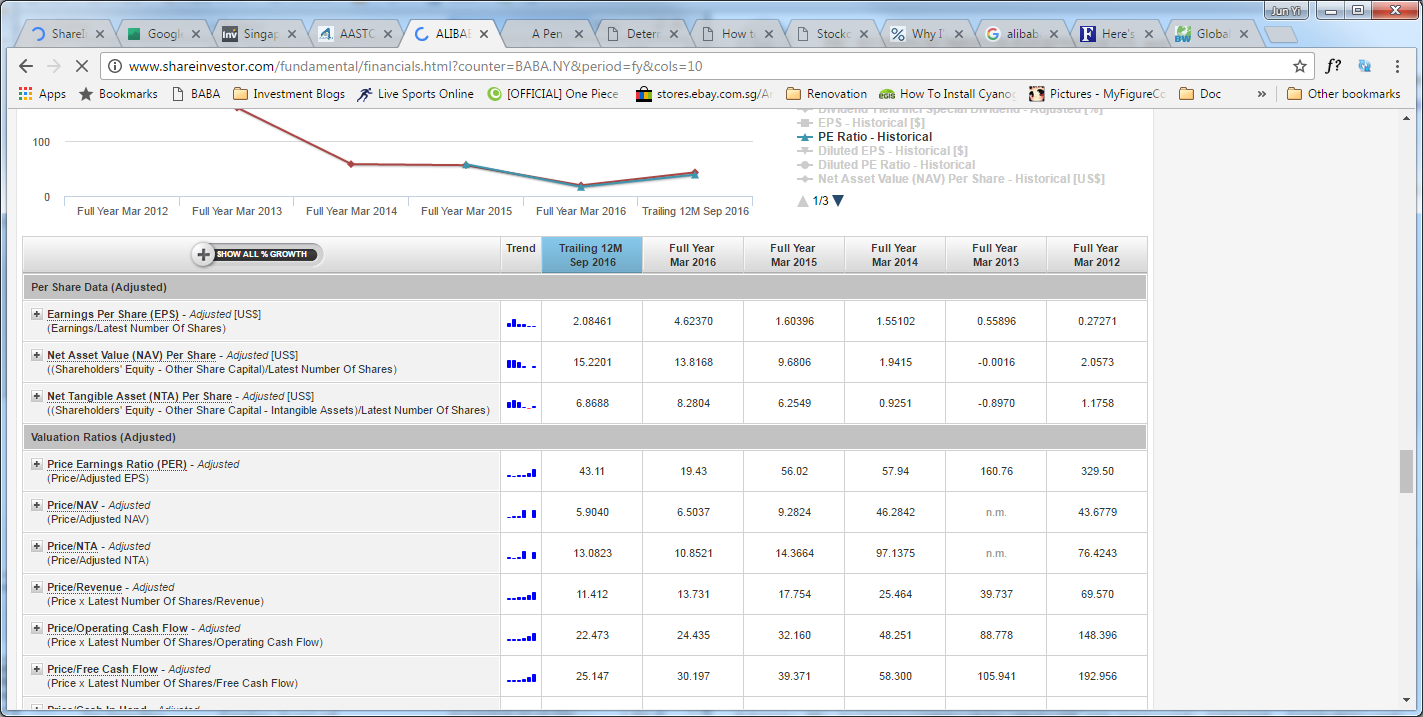The width and height of the screenshot is (1423, 717).
Task: Expand the Net Asset Value (NAV) Per Share row
Action: pyautogui.click(x=37, y=355)
